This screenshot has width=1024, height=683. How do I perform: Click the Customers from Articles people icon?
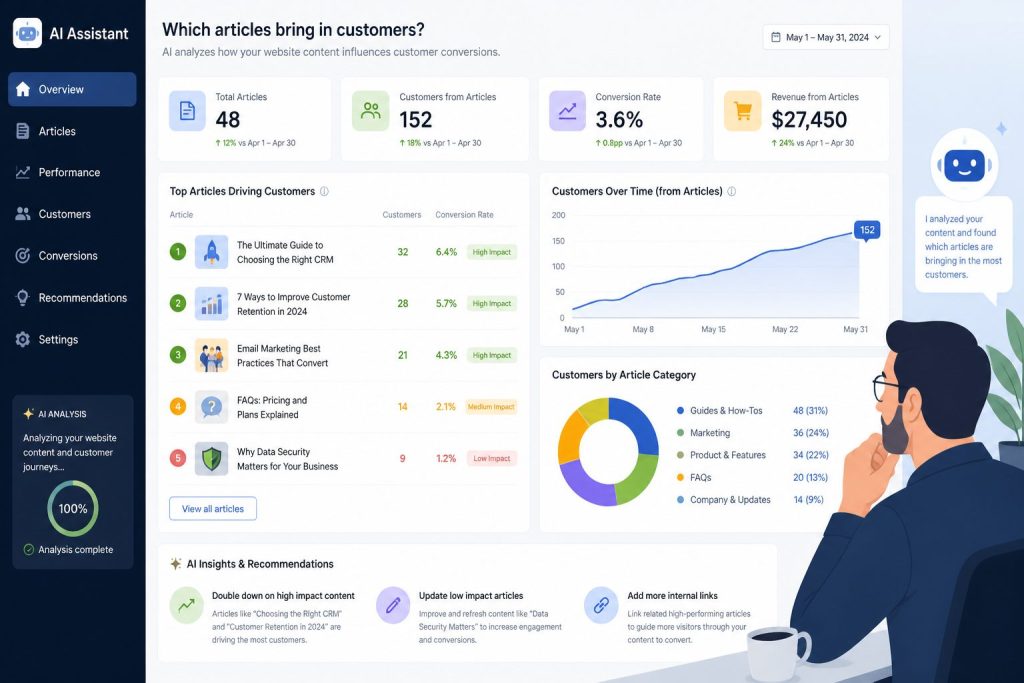coord(370,111)
